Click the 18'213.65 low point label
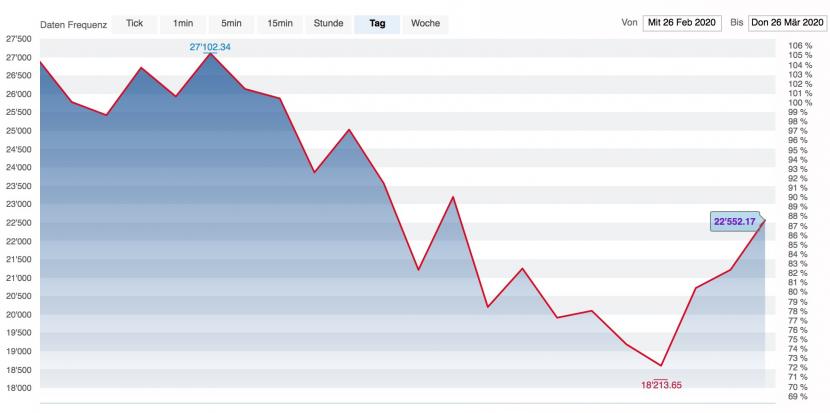The height and width of the screenshot is (413, 830). (x=661, y=385)
